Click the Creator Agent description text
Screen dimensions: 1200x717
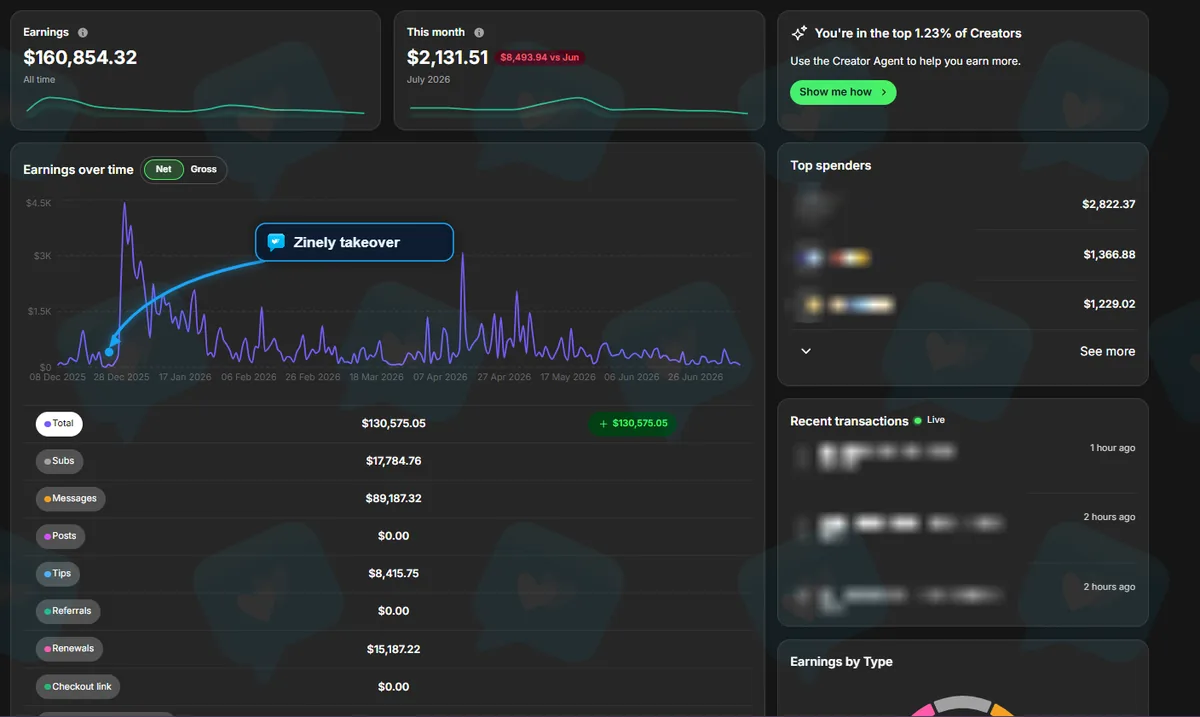905,61
